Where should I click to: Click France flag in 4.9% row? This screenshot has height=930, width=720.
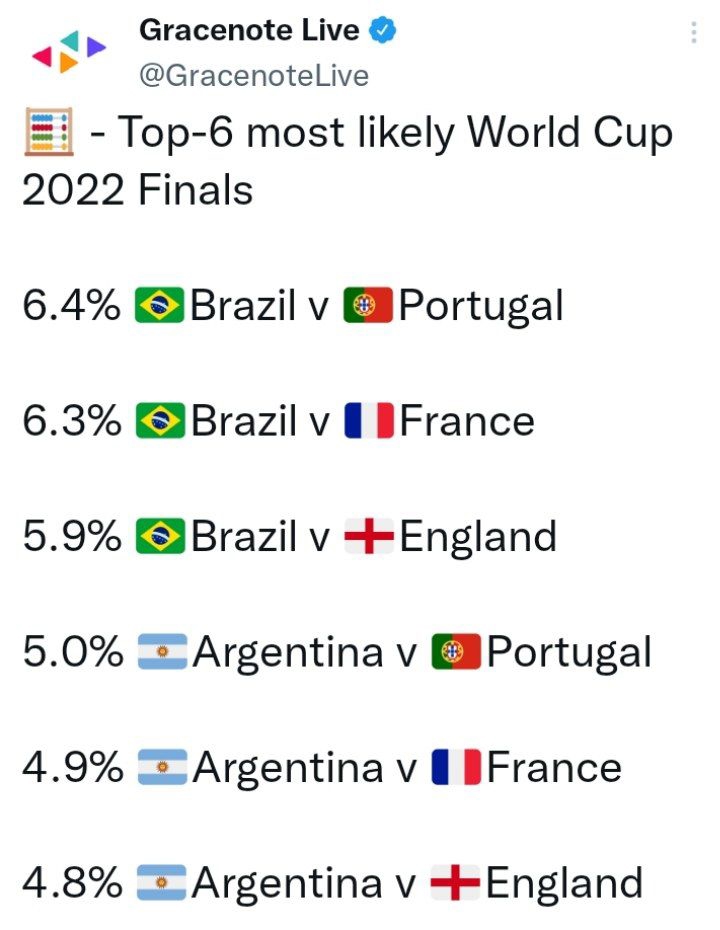(x=456, y=767)
